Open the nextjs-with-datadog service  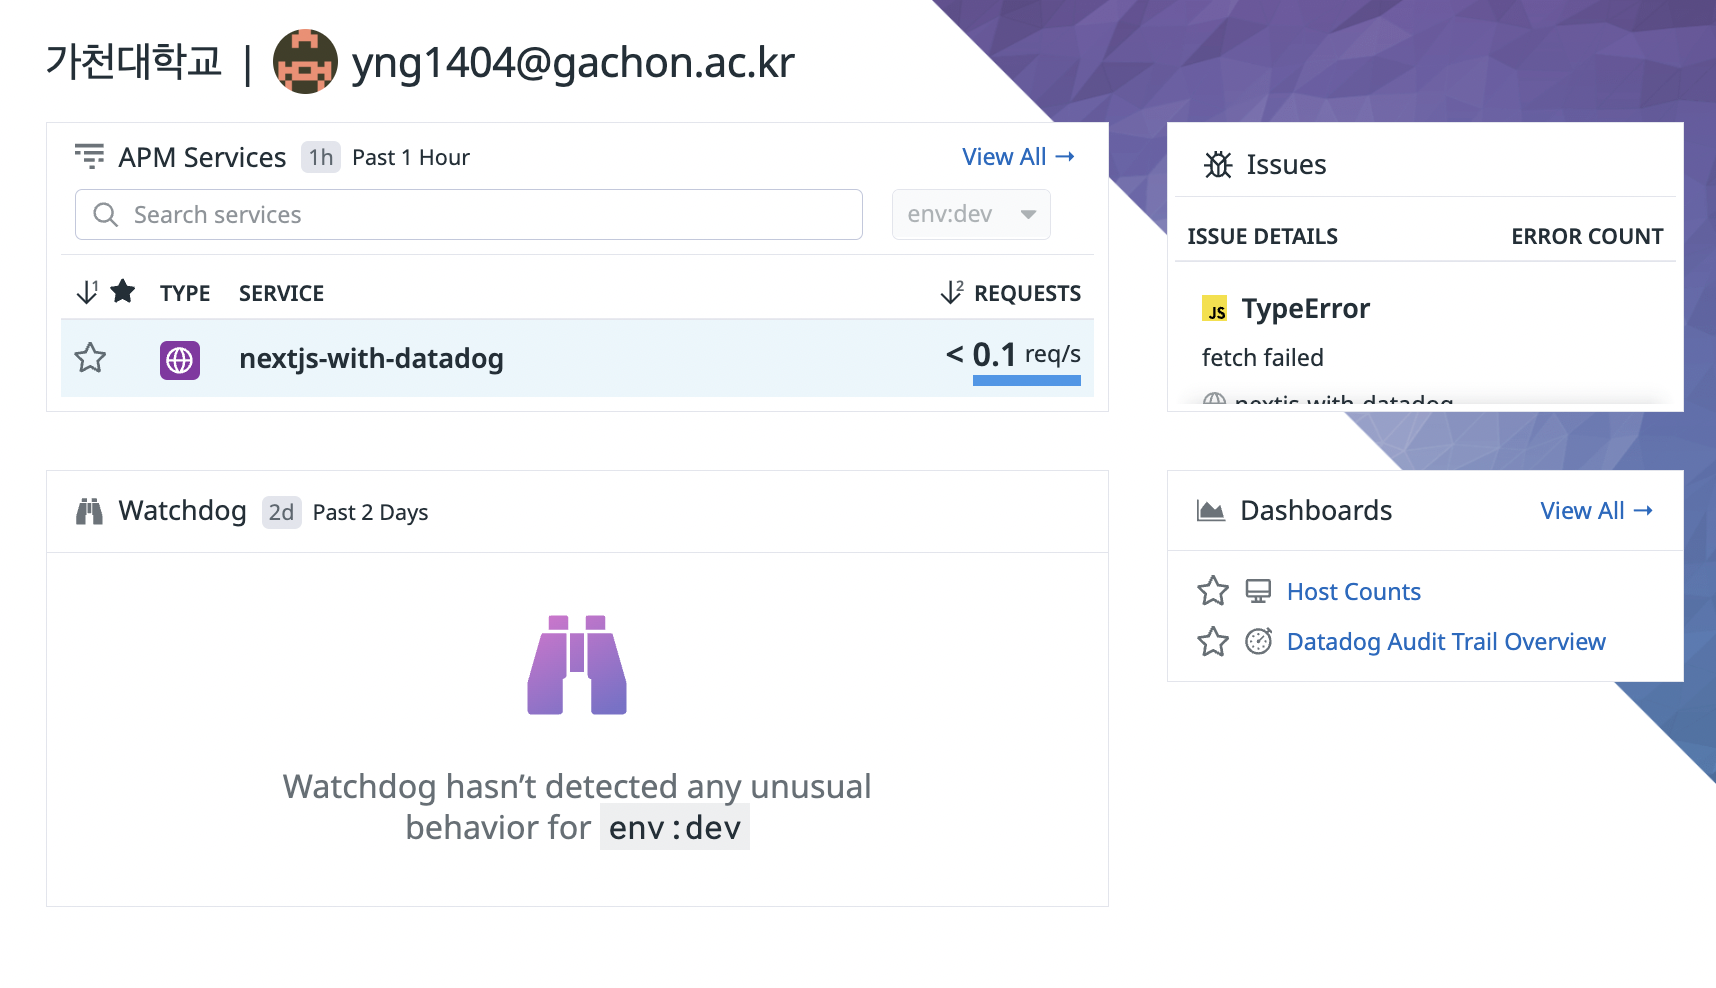point(371,359)
